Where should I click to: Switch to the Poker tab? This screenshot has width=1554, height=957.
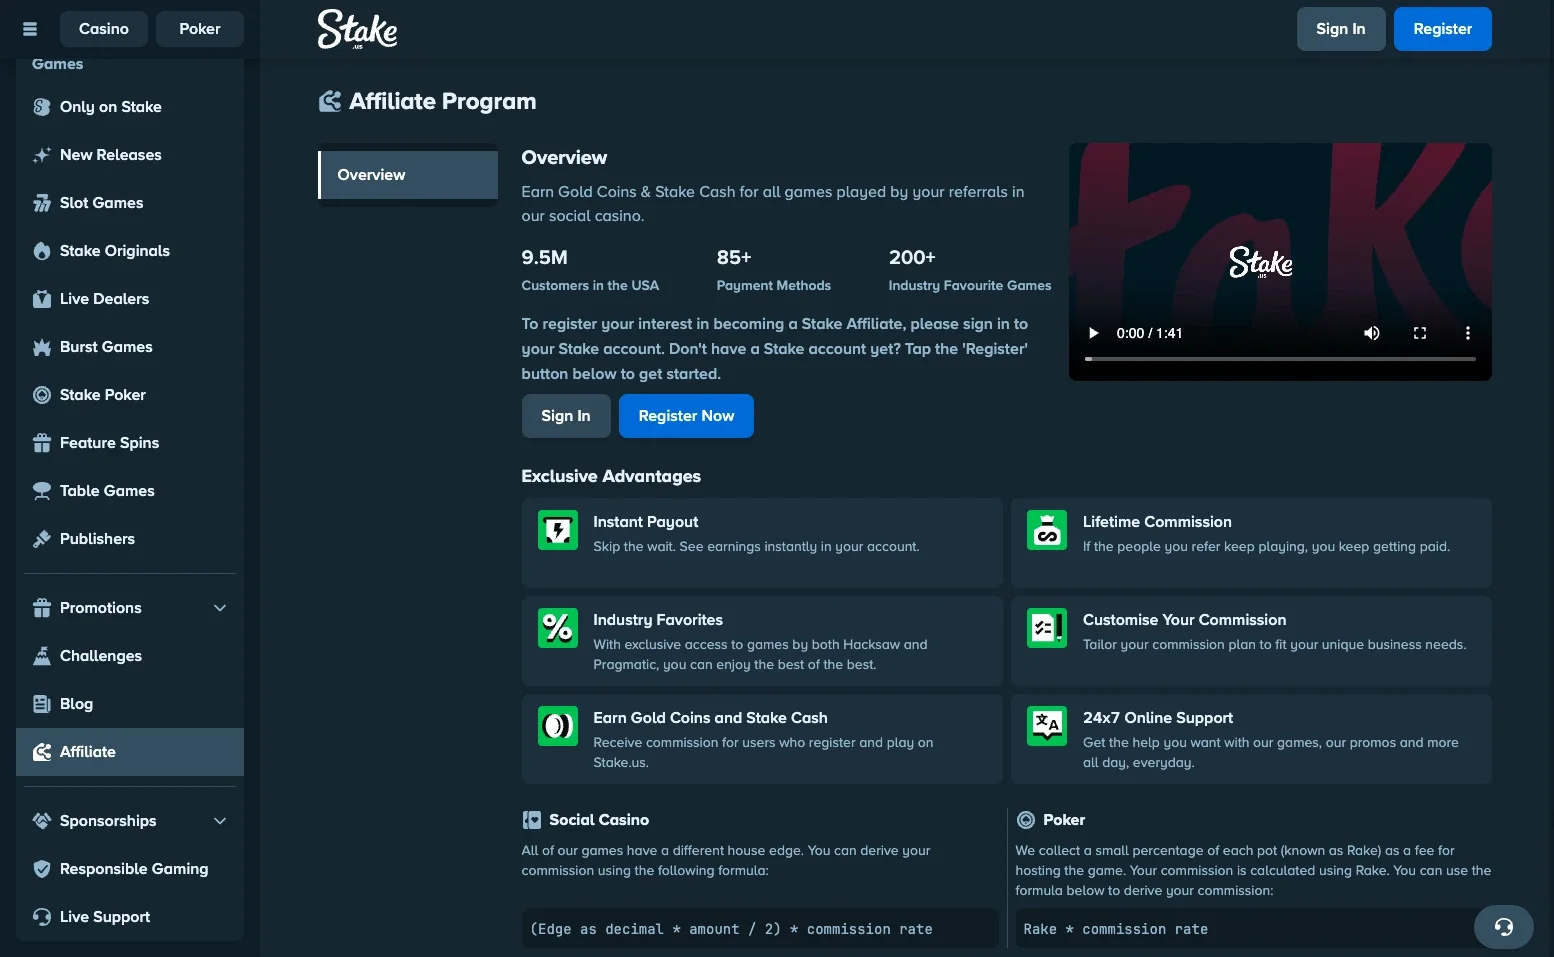(x=200, y=29)
